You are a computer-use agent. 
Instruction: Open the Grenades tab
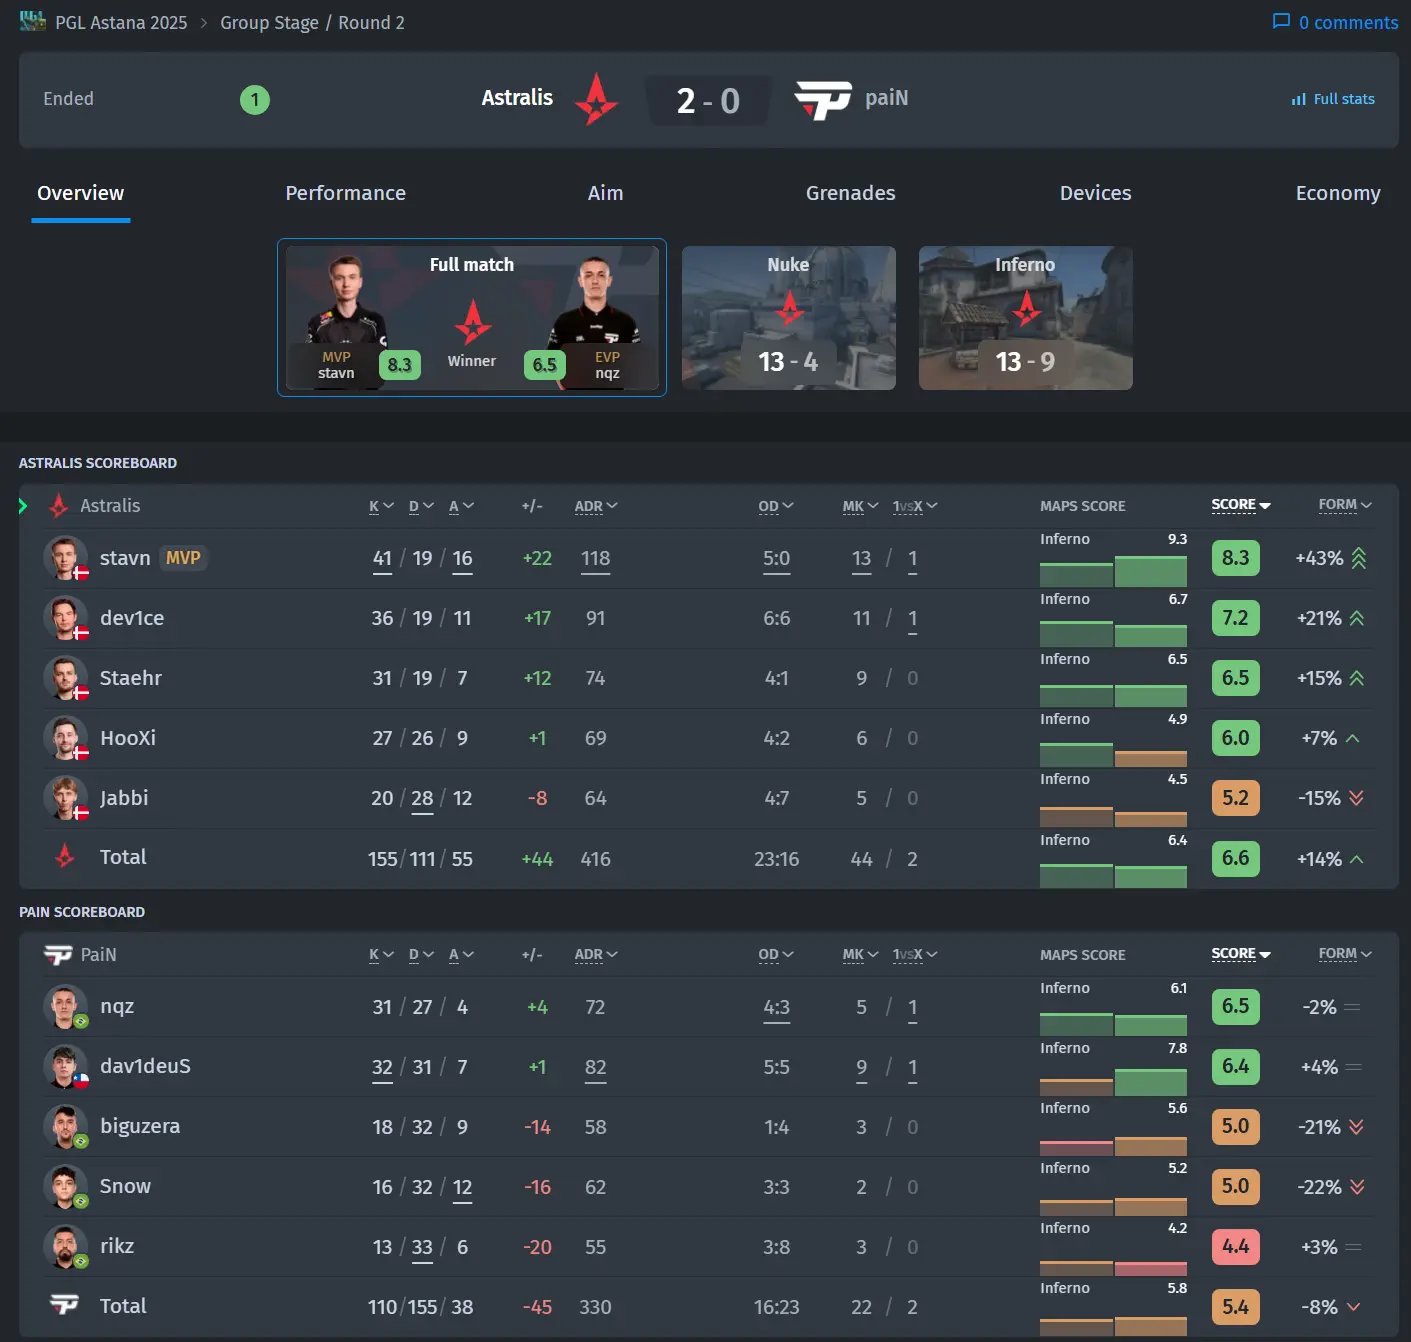(x=851, y=193)
